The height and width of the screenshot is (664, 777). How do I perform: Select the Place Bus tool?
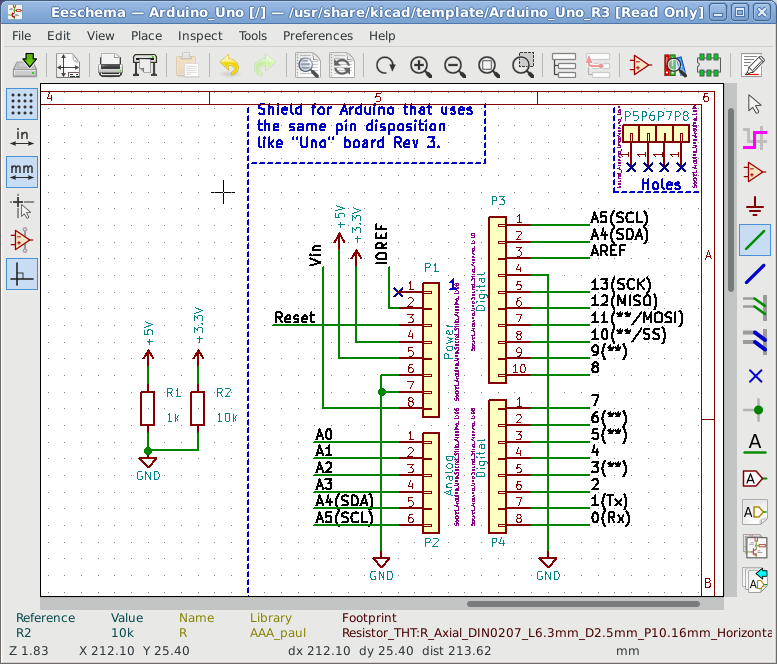(755, 274)
